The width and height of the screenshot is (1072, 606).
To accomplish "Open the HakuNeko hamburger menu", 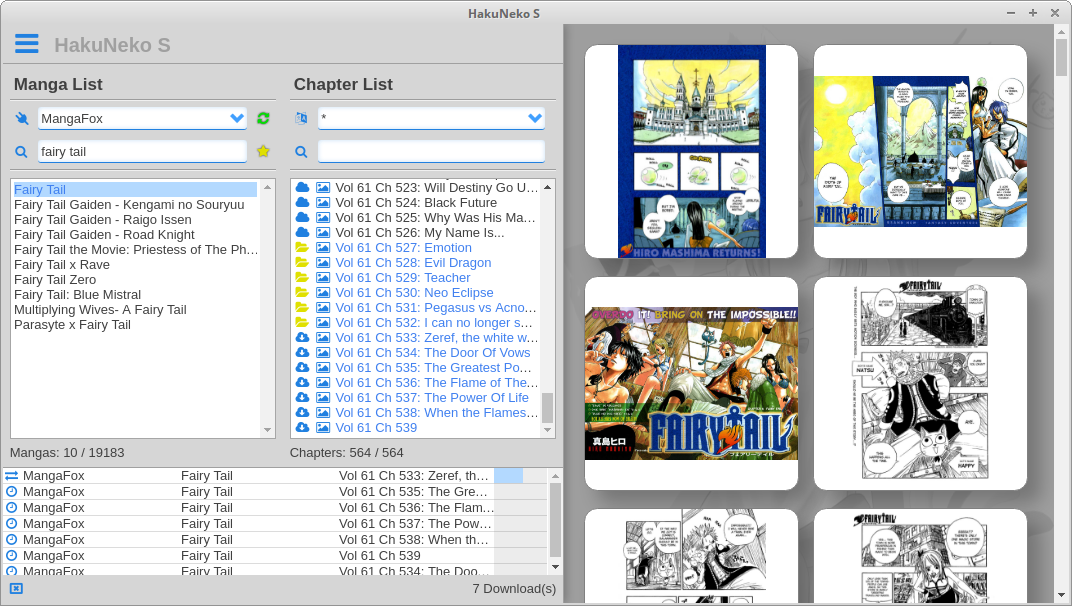I will pyautogui.click(x=26, y=43).
